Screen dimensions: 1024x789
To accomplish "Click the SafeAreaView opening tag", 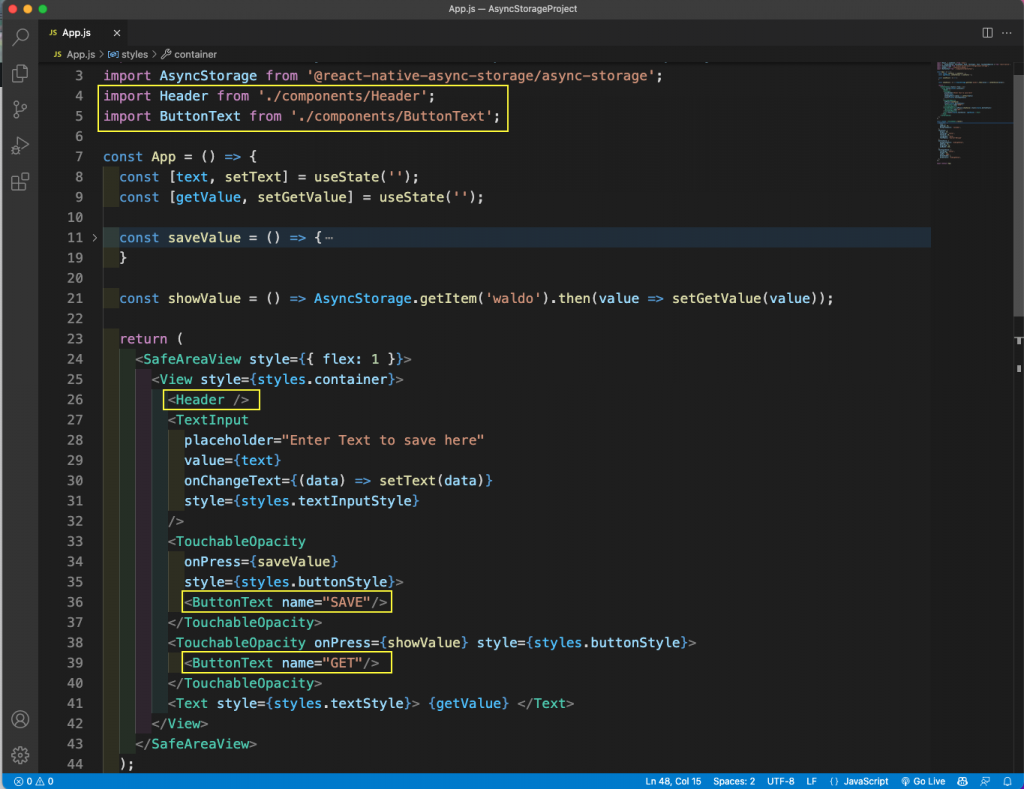I will [x=273, y=359].
